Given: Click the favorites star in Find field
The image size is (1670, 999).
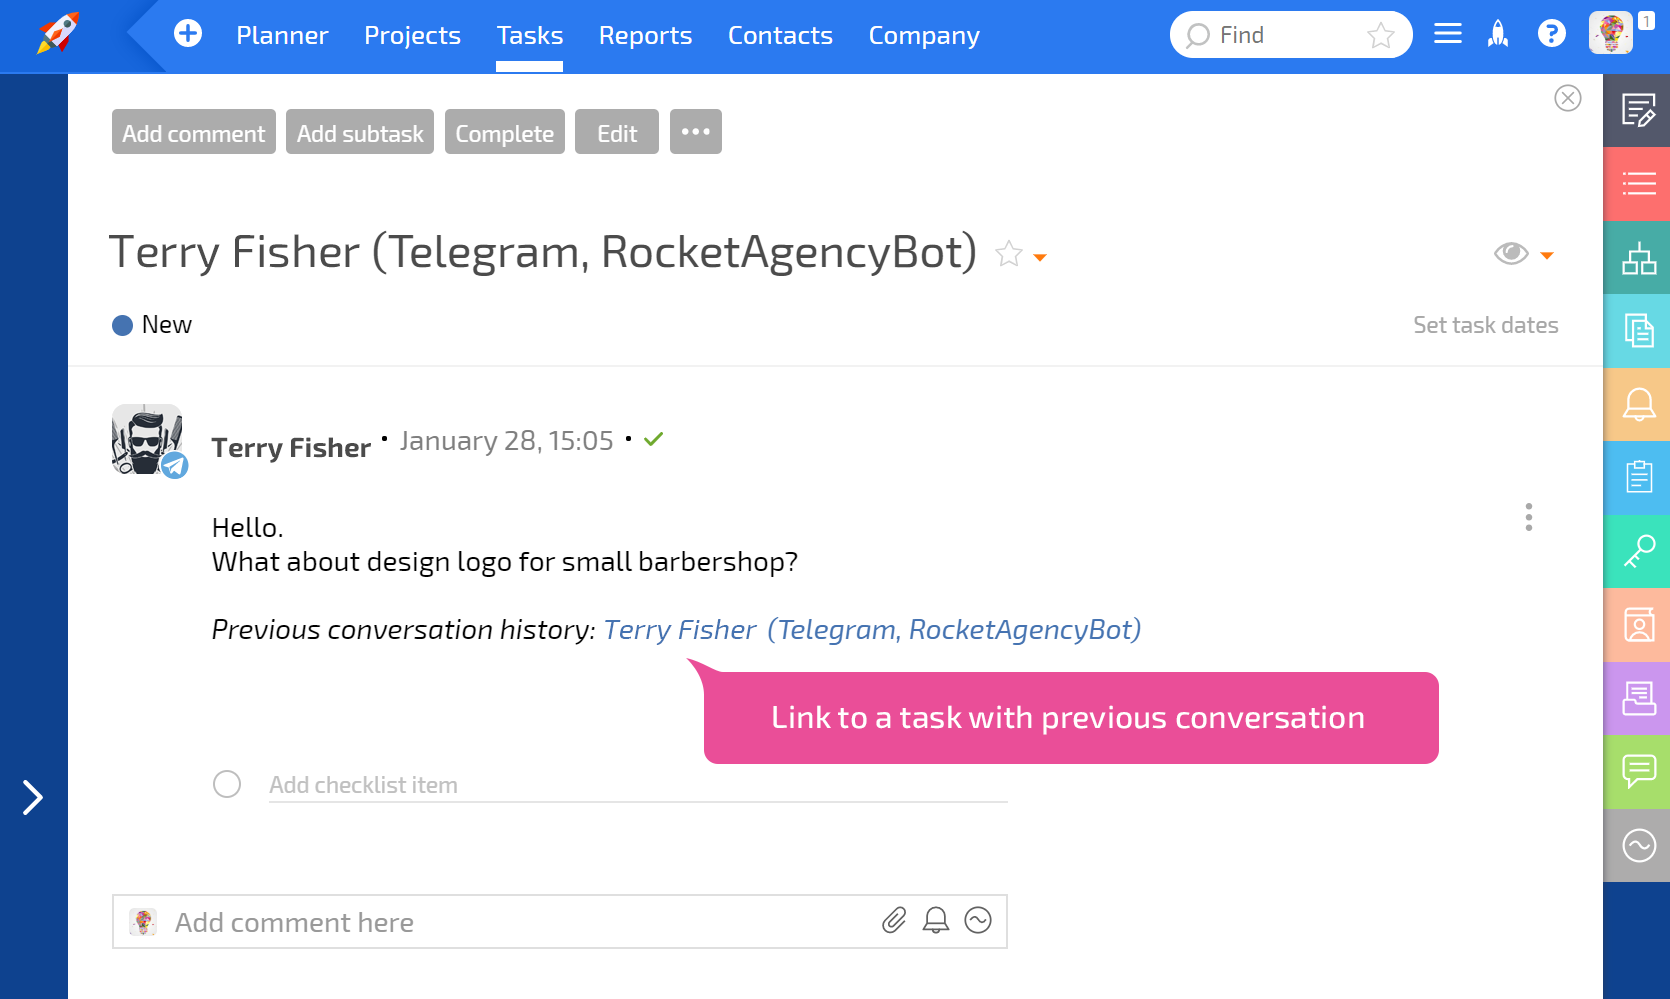Looking at the screenshot, I should (1380, 35).
